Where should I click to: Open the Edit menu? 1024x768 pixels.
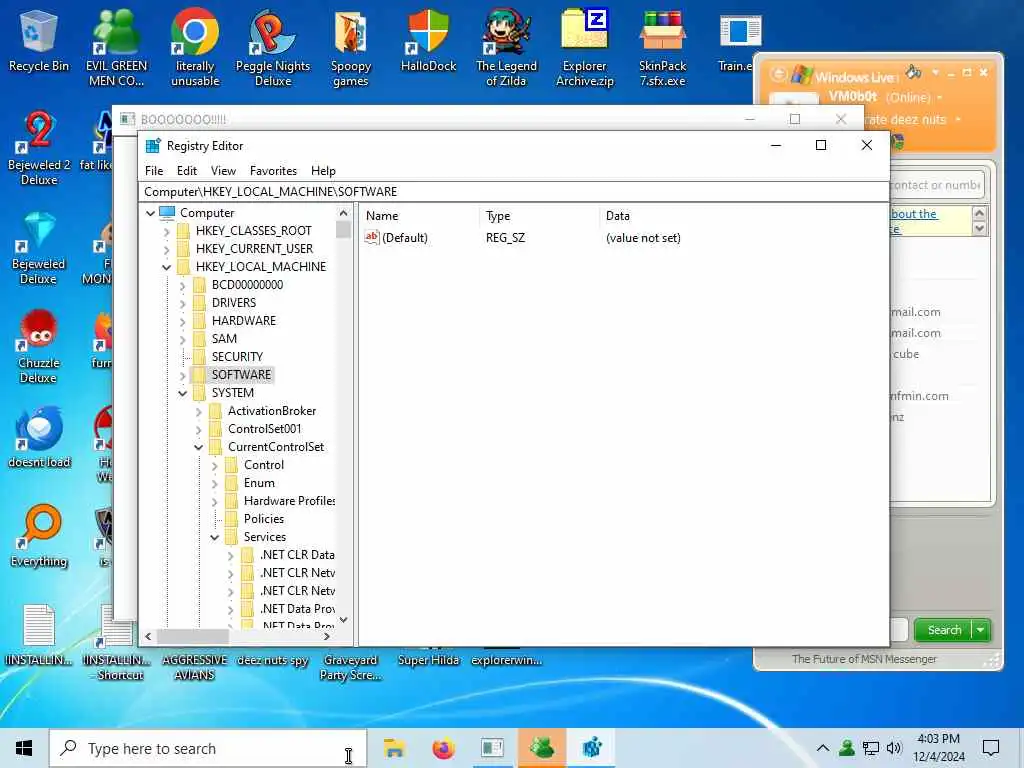coord(187,171)
